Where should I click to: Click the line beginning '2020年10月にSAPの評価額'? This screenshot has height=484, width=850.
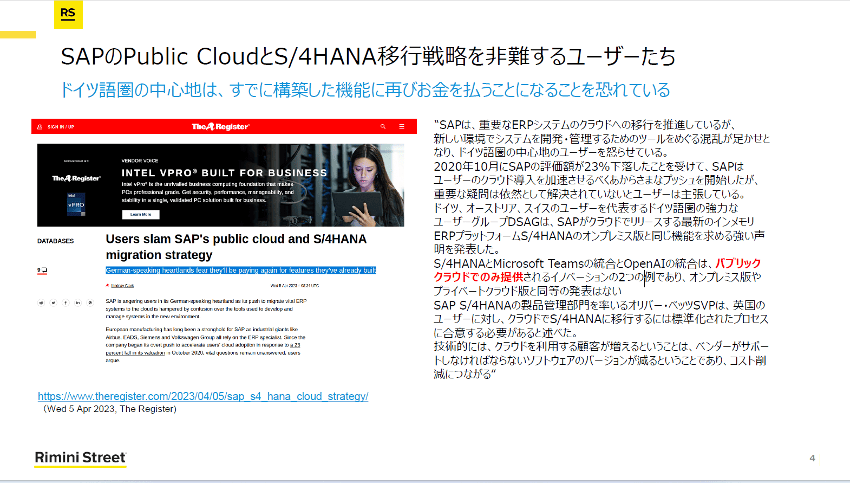coord(589,166)
